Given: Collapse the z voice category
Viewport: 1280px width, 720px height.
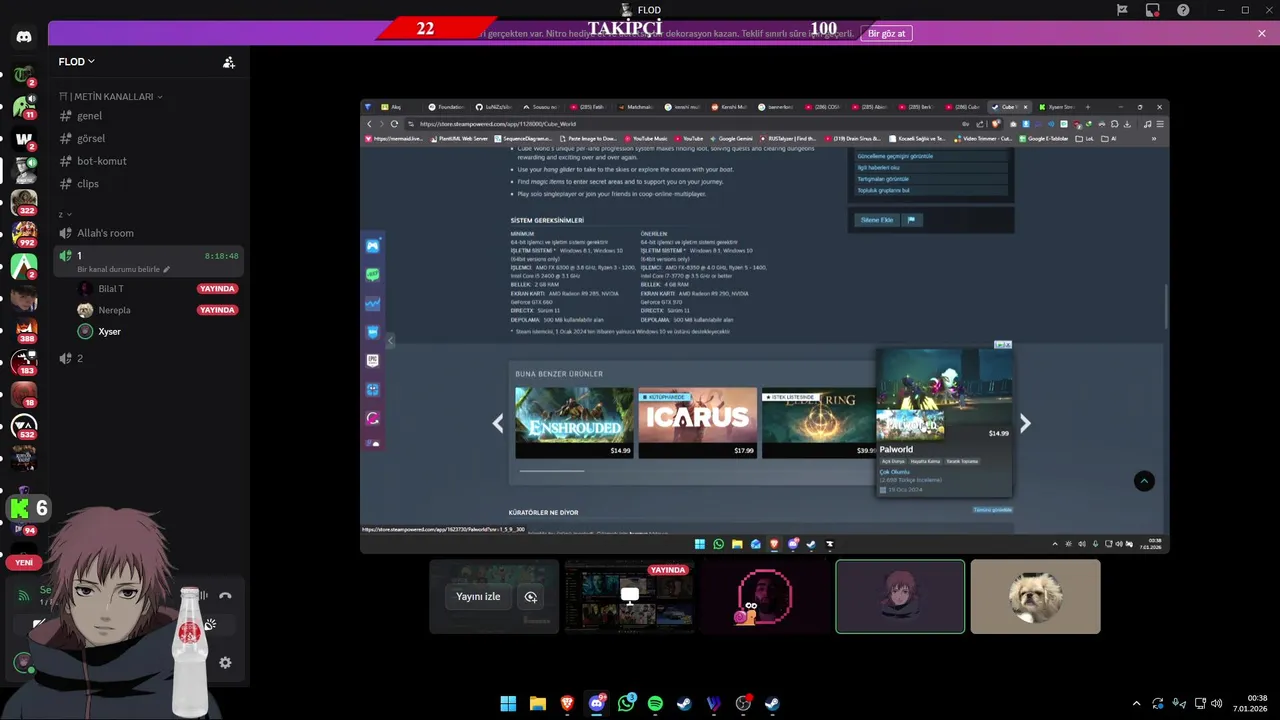Looking at the screenshot, I should (x=64, y=214).
